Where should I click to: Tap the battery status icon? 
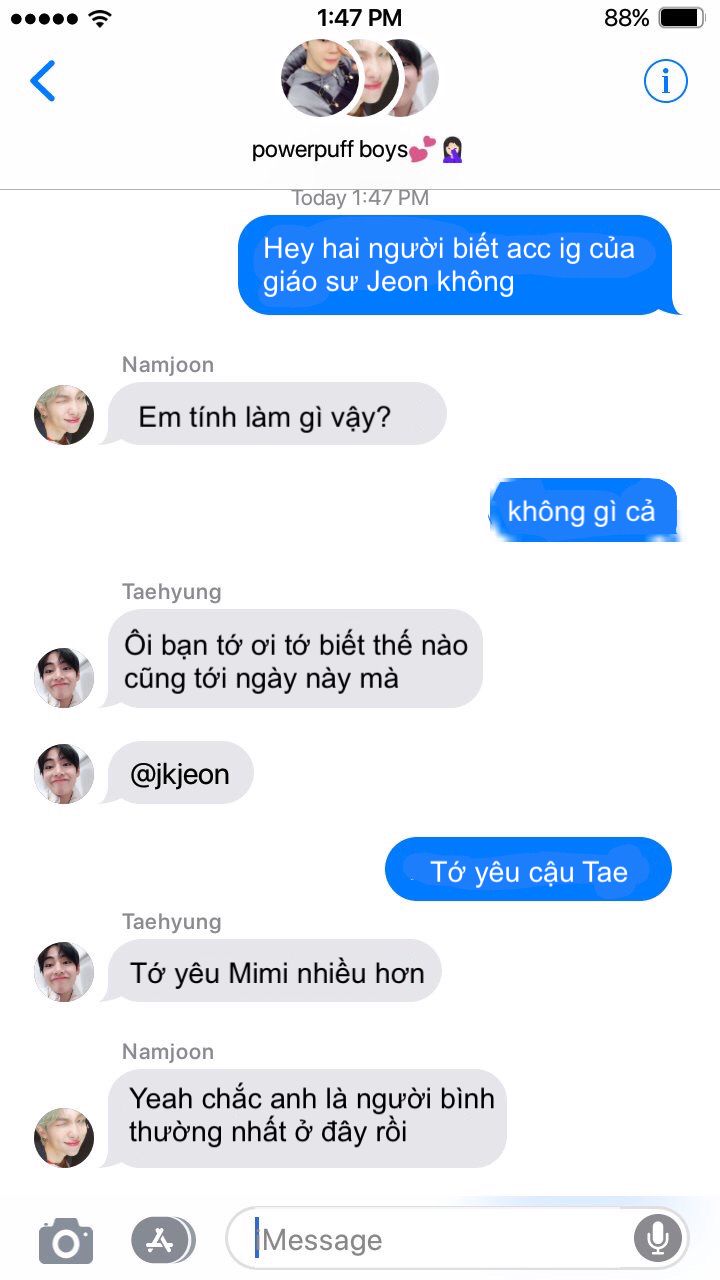(683, 18)
